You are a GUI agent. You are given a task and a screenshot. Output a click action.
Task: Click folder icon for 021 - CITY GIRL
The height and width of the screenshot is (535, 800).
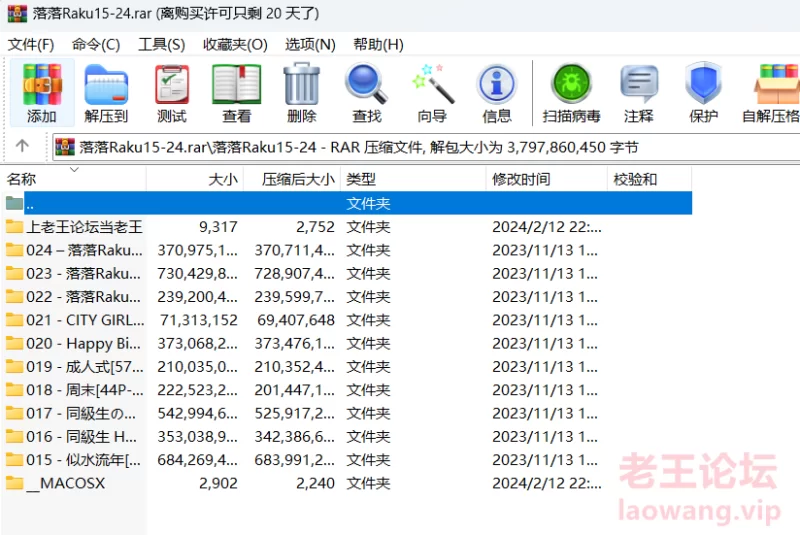pyautogui.click(x=14, y=320)
